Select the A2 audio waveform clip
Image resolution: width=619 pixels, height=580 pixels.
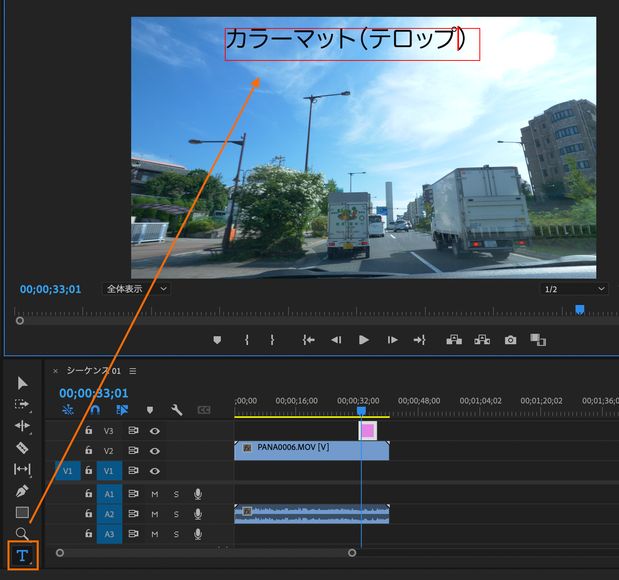point(311,514)
